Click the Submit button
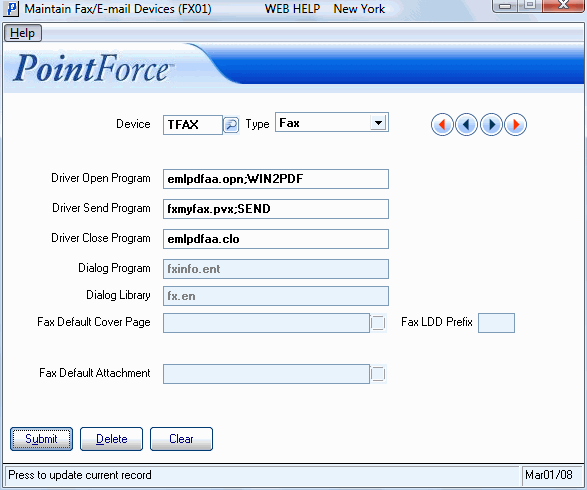 pos(41,439)
